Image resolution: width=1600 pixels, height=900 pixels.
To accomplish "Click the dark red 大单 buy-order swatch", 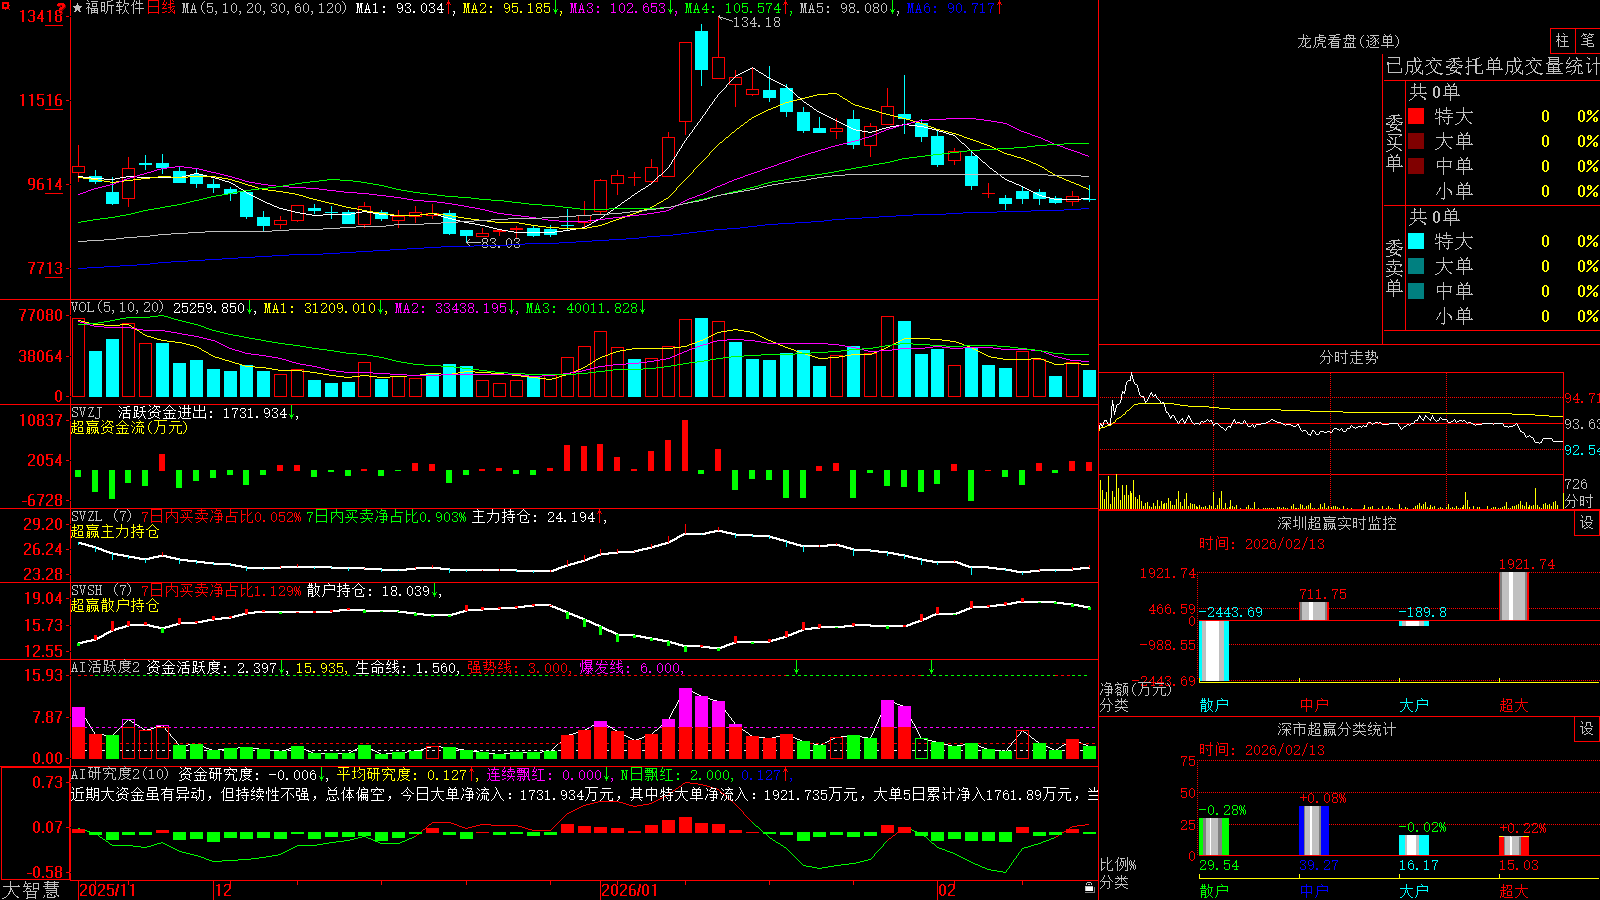I will (1416, 141).
